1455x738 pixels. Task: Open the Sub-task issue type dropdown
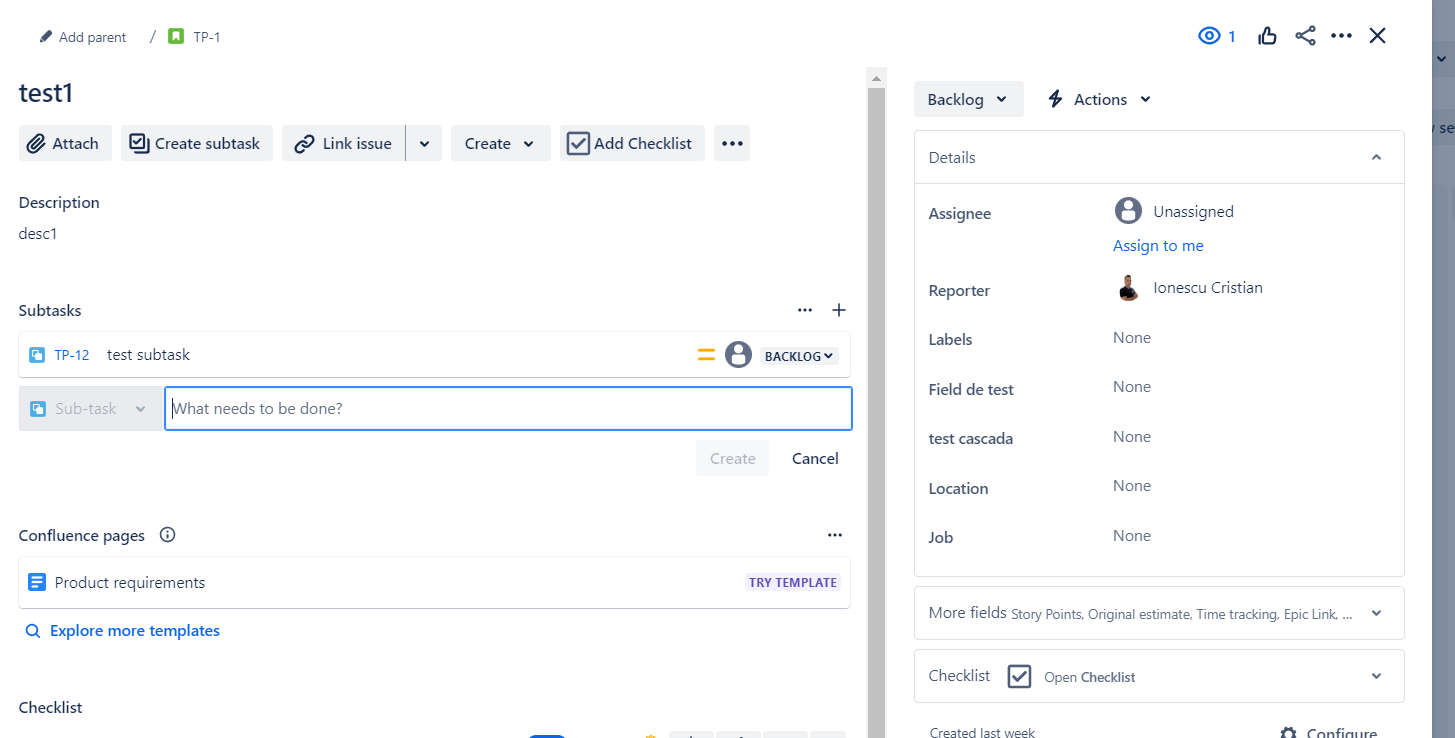coord(89,408)
